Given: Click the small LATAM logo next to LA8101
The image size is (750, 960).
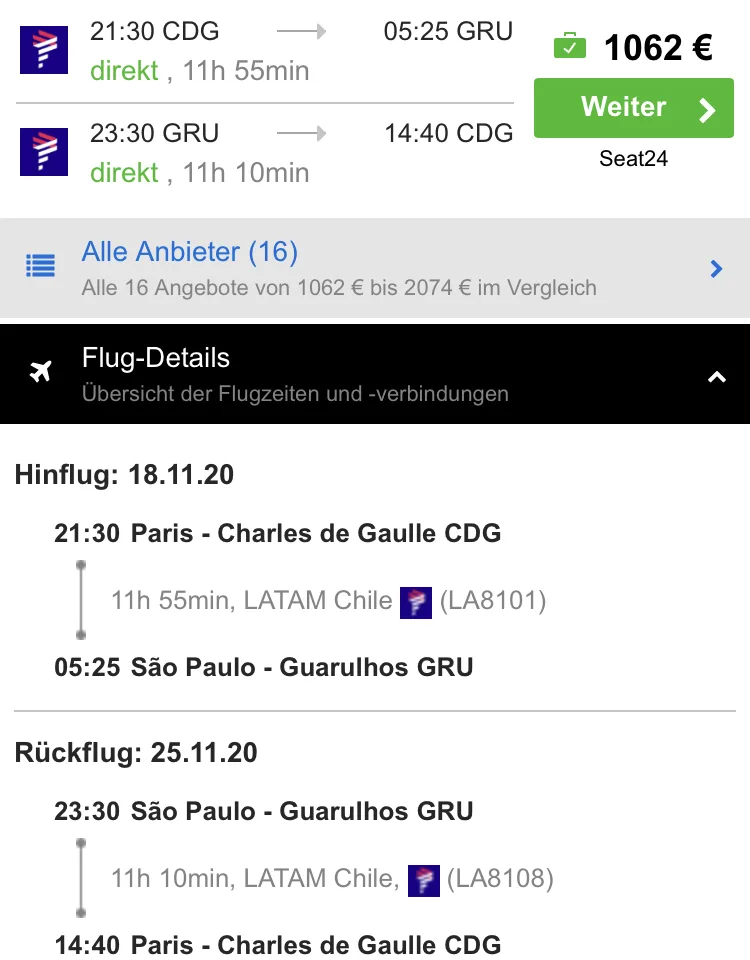Looking at the screenshot, I should (416, 602).
